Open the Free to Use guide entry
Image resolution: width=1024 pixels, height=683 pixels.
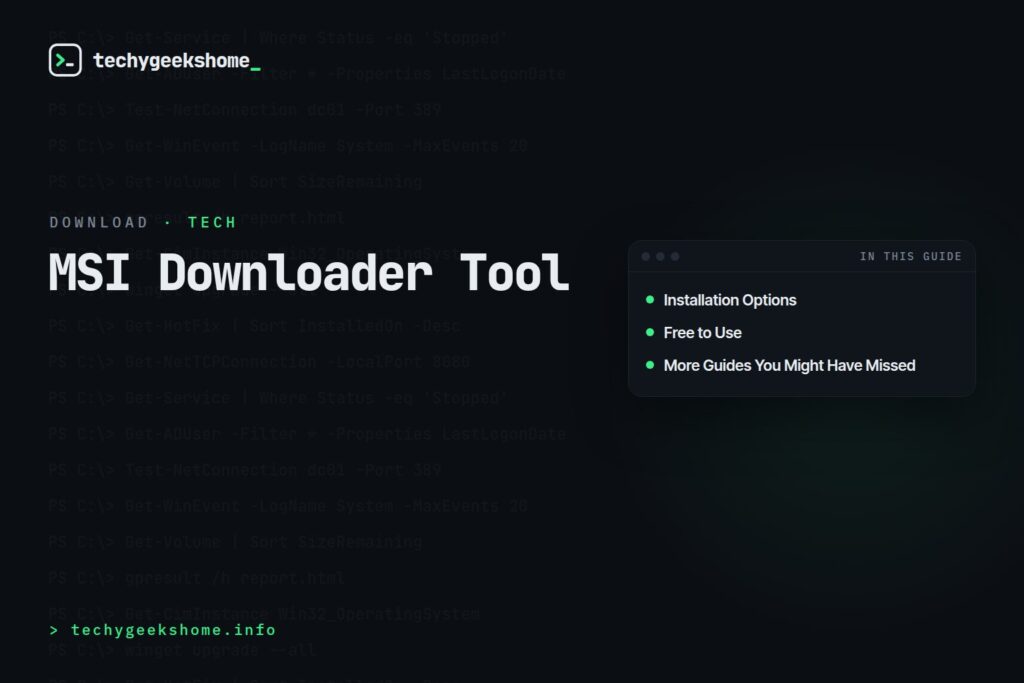pos(702,332)
